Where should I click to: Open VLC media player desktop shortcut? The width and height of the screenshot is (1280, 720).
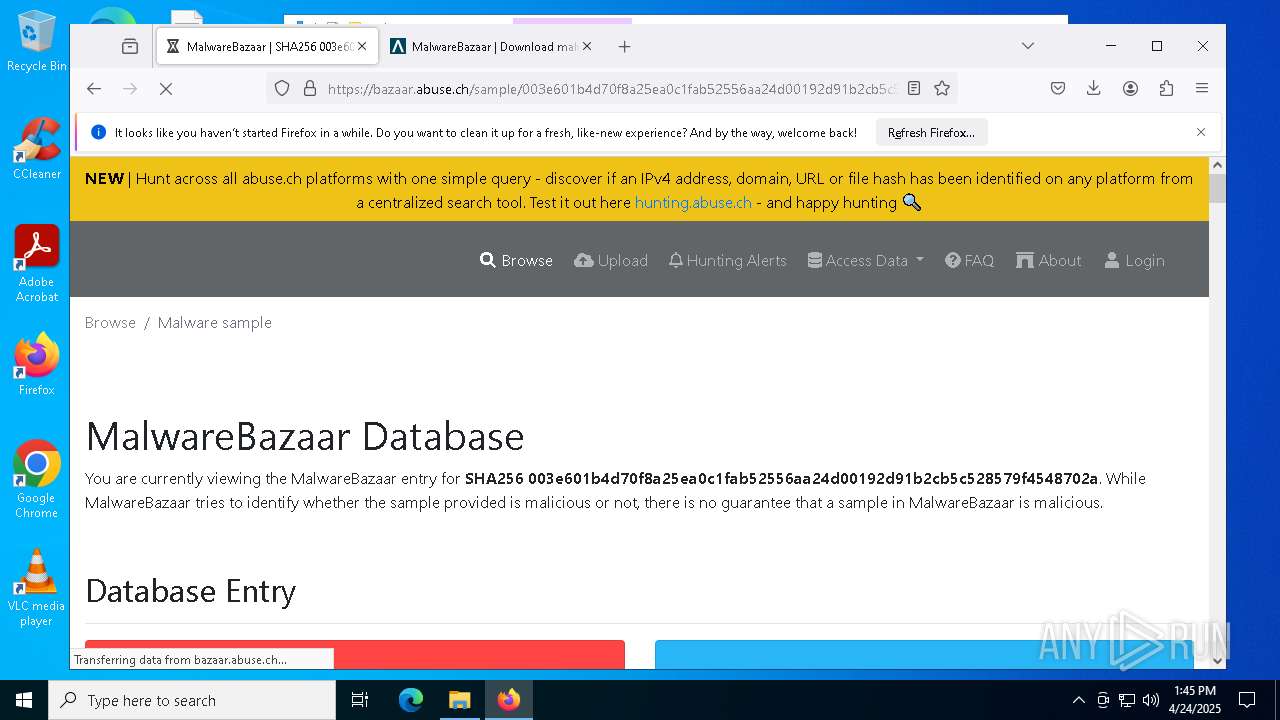tap(37, 588)
